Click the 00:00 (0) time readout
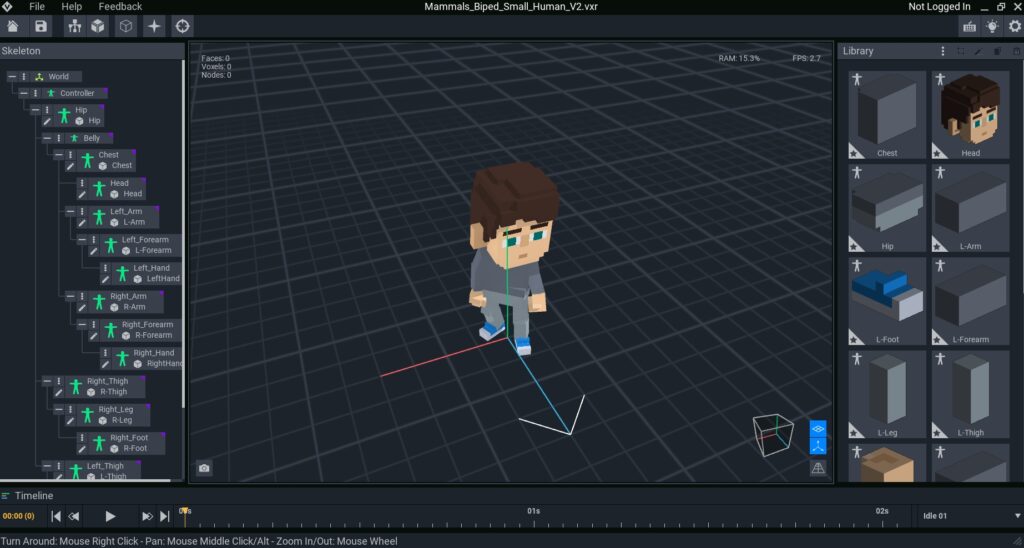 pyautogui.click(x=18, y=516)
